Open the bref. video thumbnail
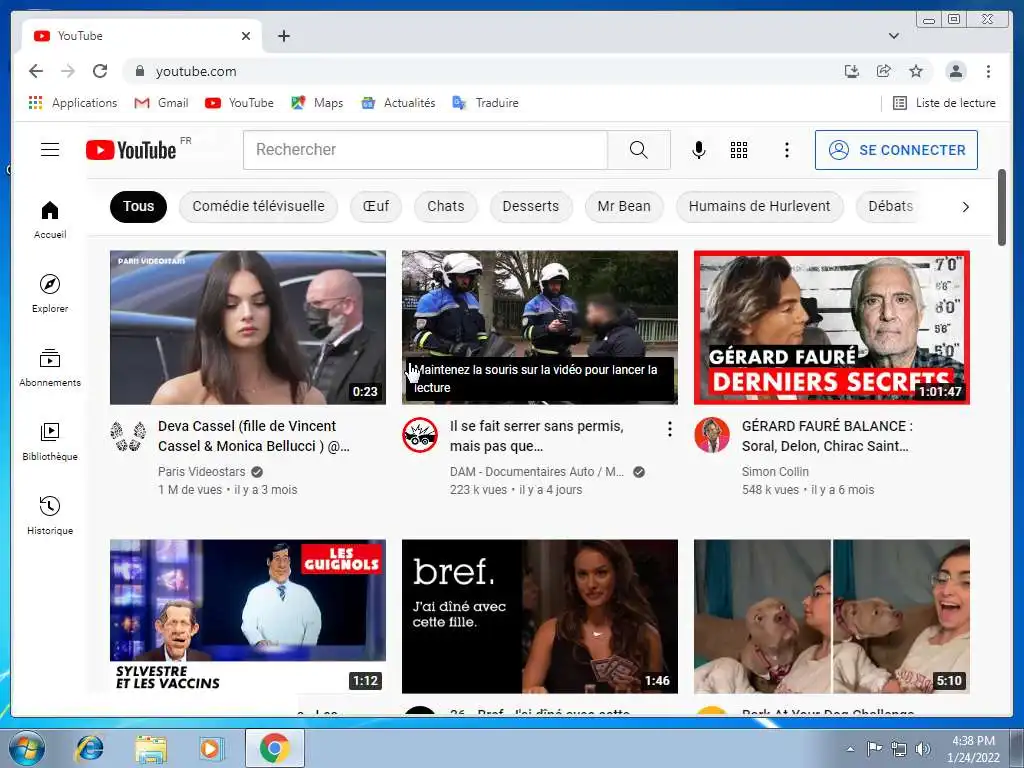Image resolution: width=1024 pixels, height=768 pixels. [539, 616]
